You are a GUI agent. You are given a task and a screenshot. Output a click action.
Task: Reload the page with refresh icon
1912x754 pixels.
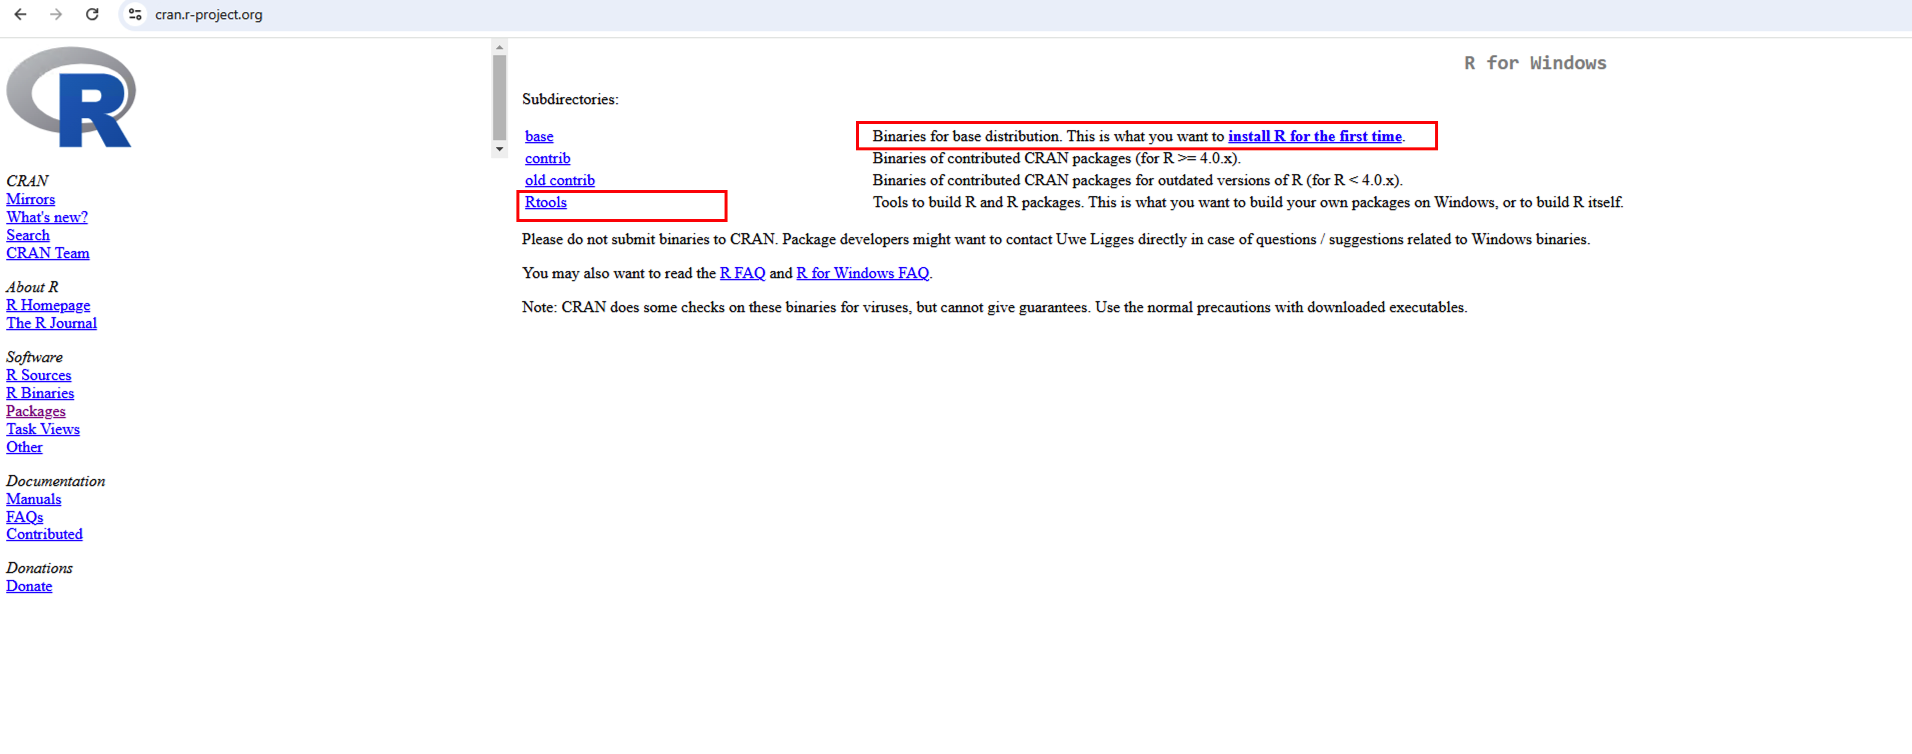click(92, 15)
